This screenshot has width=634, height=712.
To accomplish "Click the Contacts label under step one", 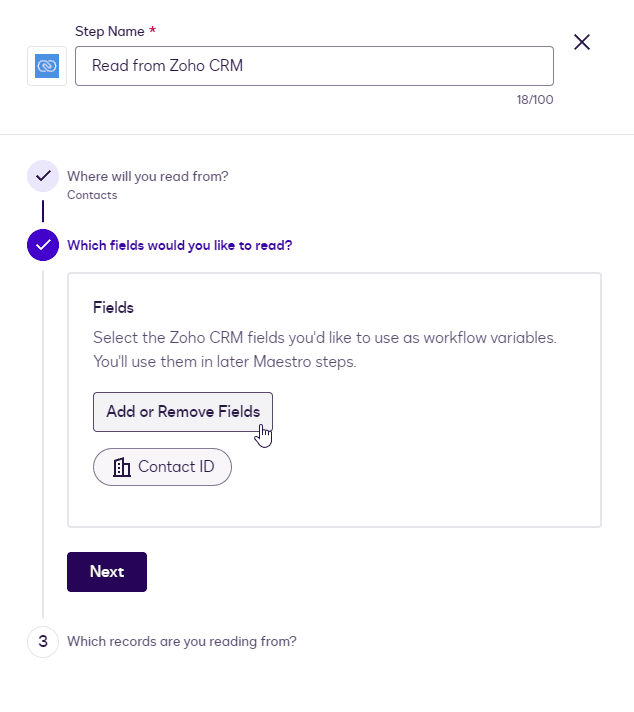I will [92, 195].
